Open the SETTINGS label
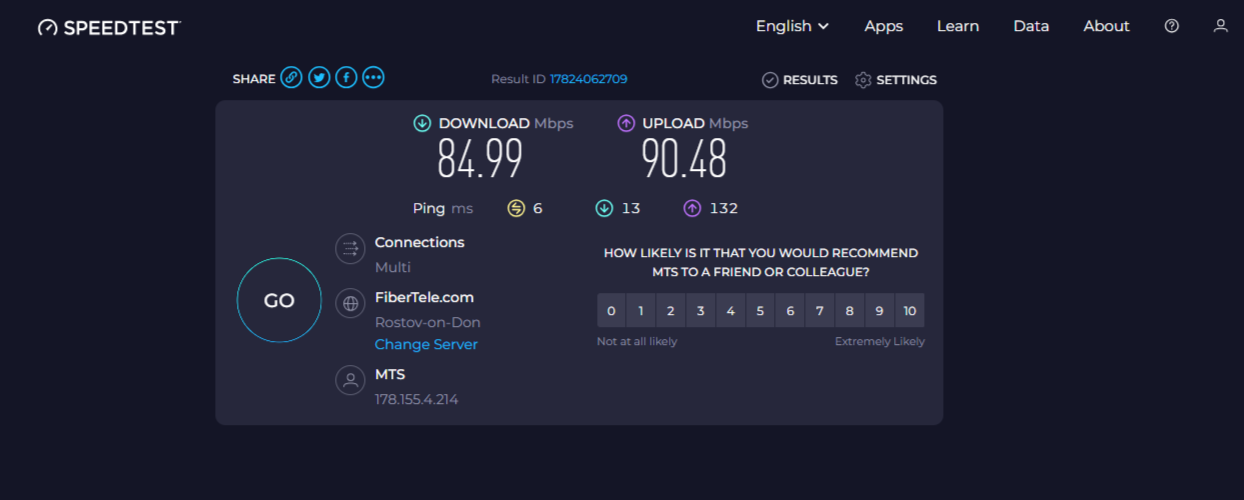This screenshot has width=1244, height=500. [x=906, y=80]
